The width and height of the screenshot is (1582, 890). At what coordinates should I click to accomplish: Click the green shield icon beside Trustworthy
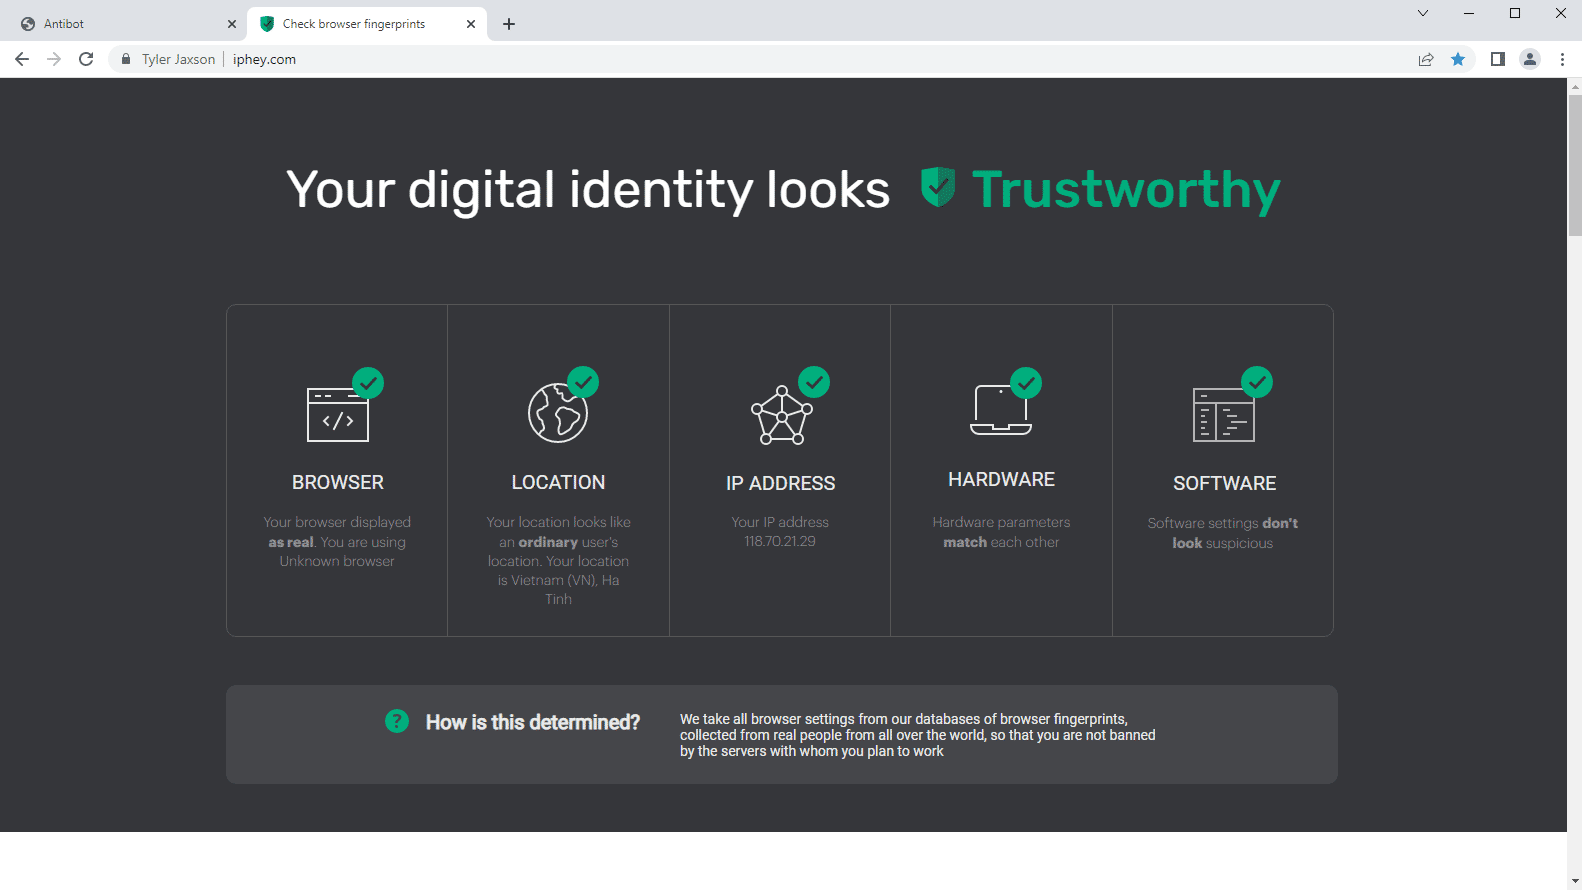click(x=938, y=187)
